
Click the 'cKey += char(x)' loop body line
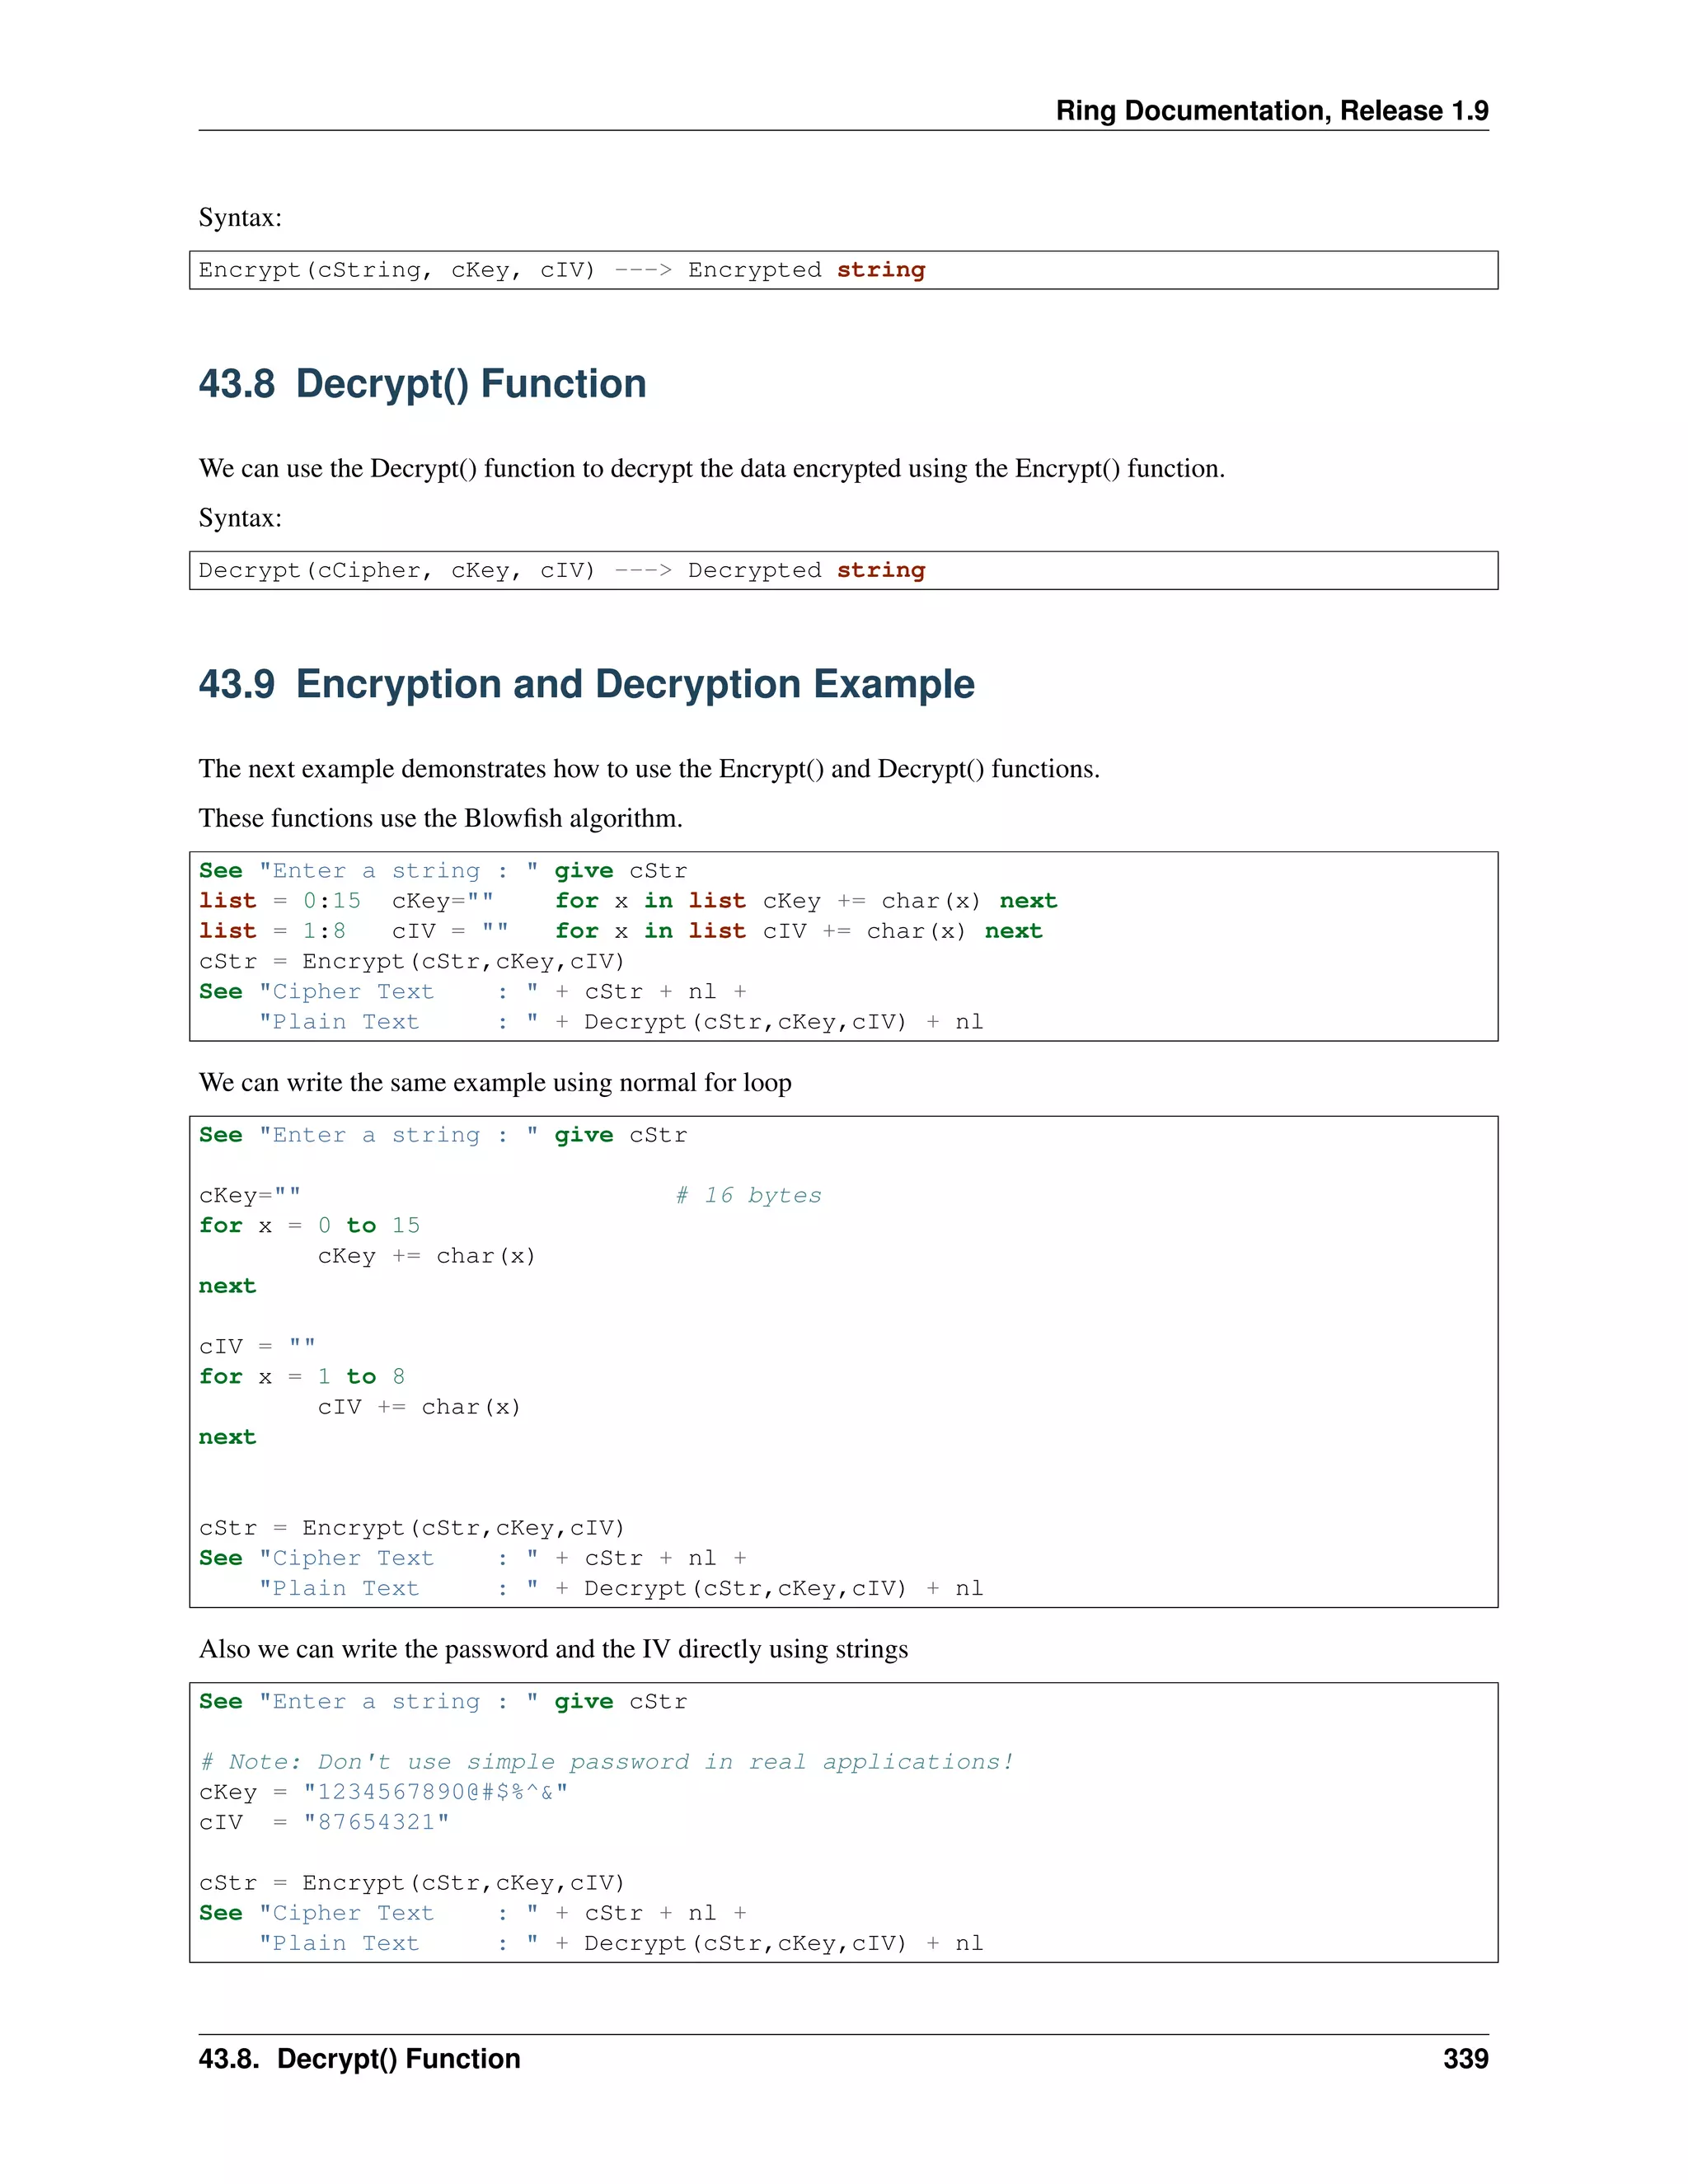pos(426,1256)
